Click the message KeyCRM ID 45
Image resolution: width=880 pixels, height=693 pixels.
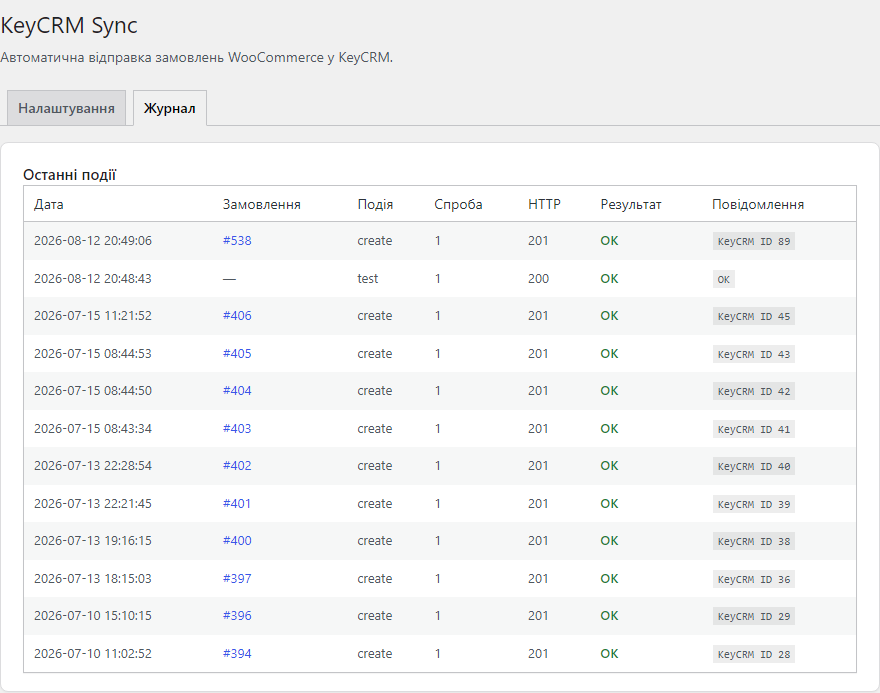coord(754,316)
